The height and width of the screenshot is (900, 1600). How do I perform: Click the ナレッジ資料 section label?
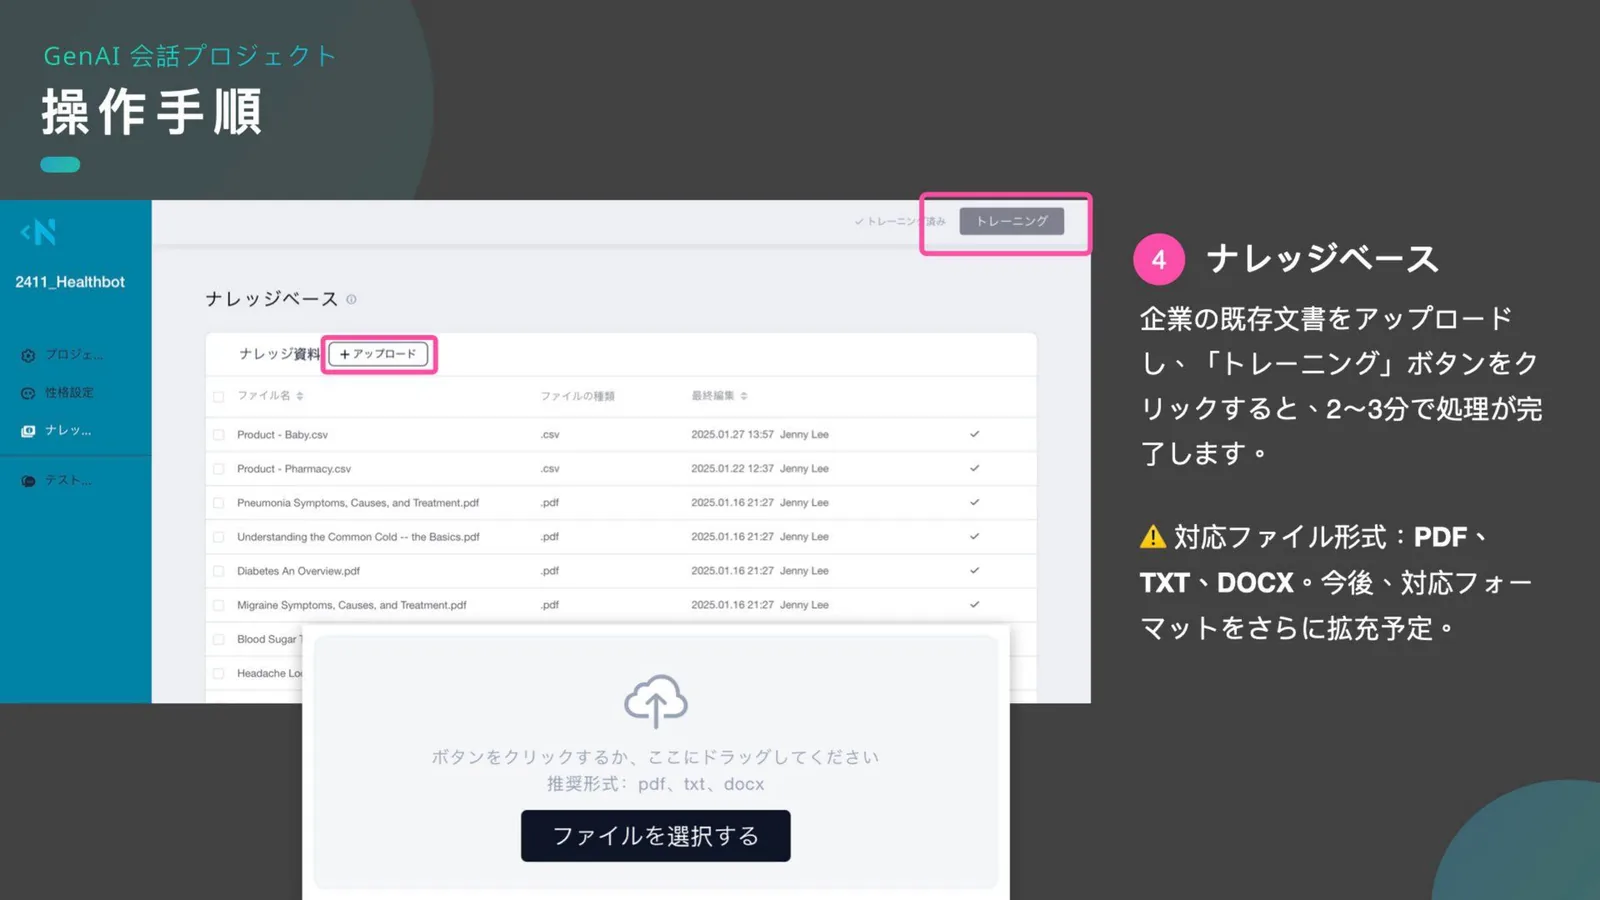(x=279, y=354)
